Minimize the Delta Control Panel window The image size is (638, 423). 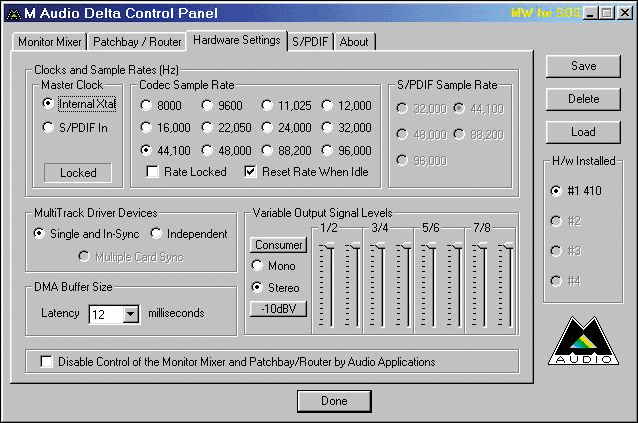pyautogui.click(x=590, y=13)
